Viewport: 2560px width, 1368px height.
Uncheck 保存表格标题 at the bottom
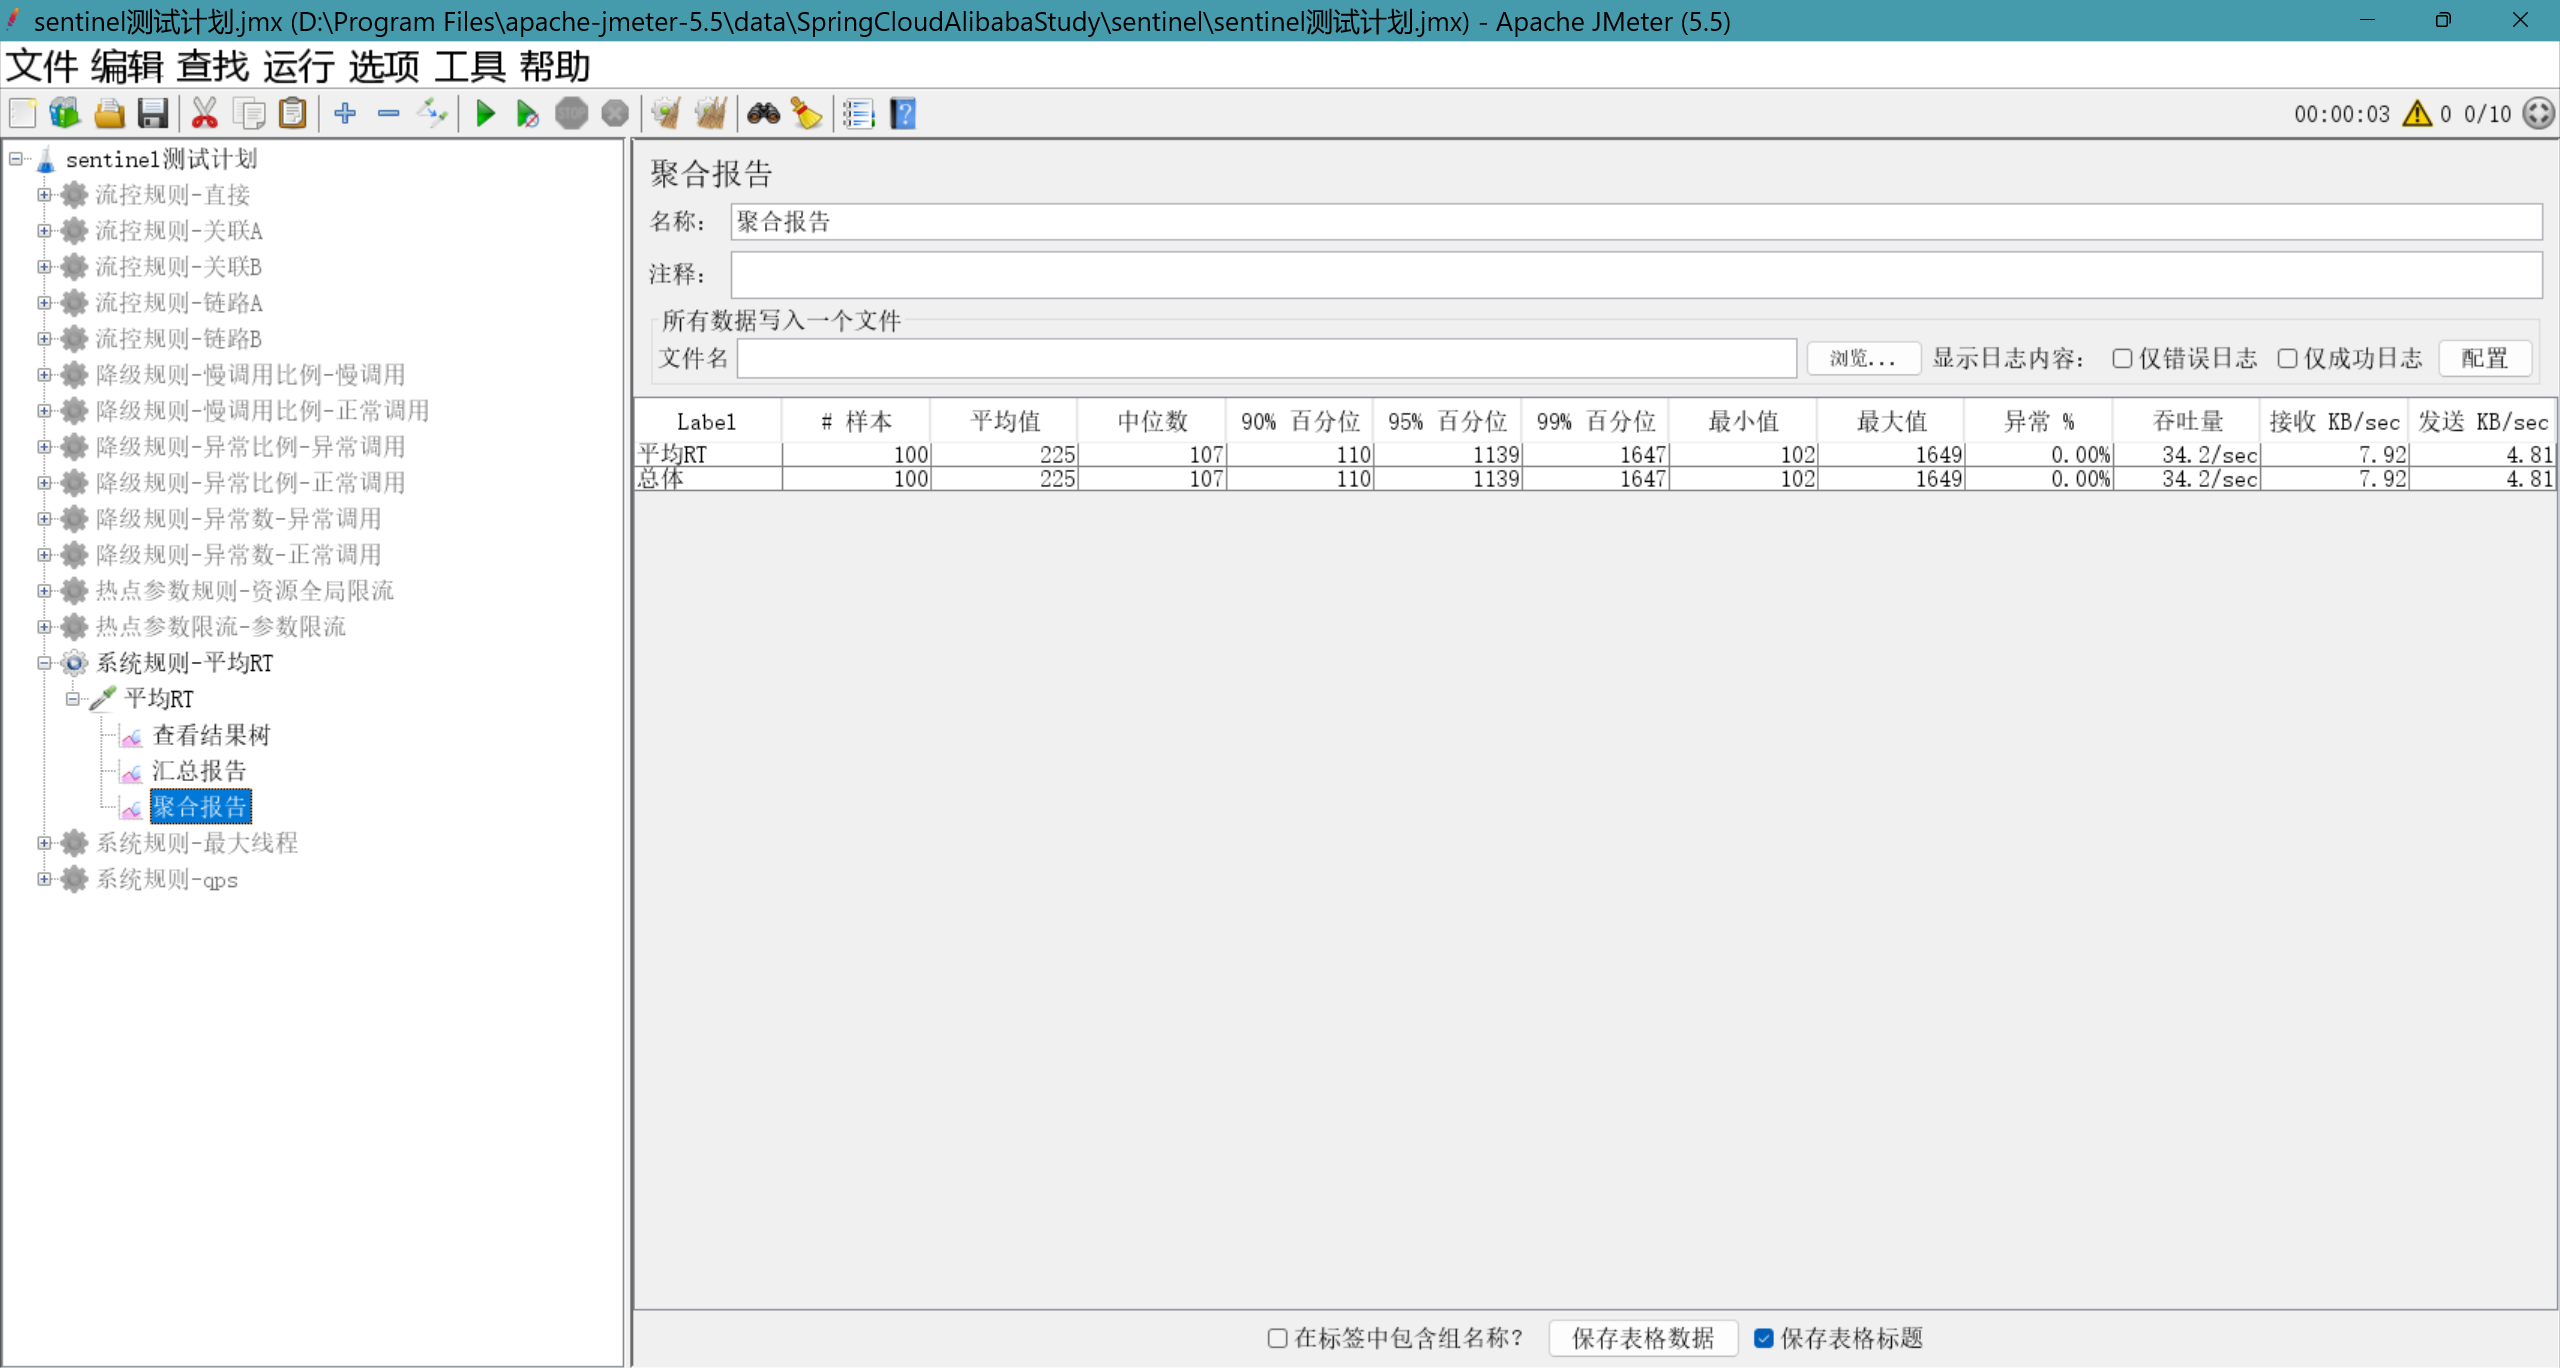coord(1766,1338)
